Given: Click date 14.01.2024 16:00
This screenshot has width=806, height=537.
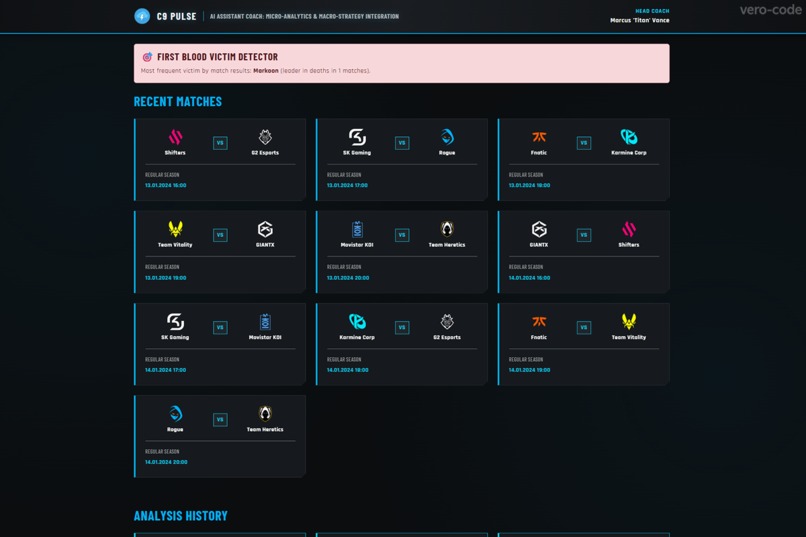Looking at the screenshot, I should point(529,278).
